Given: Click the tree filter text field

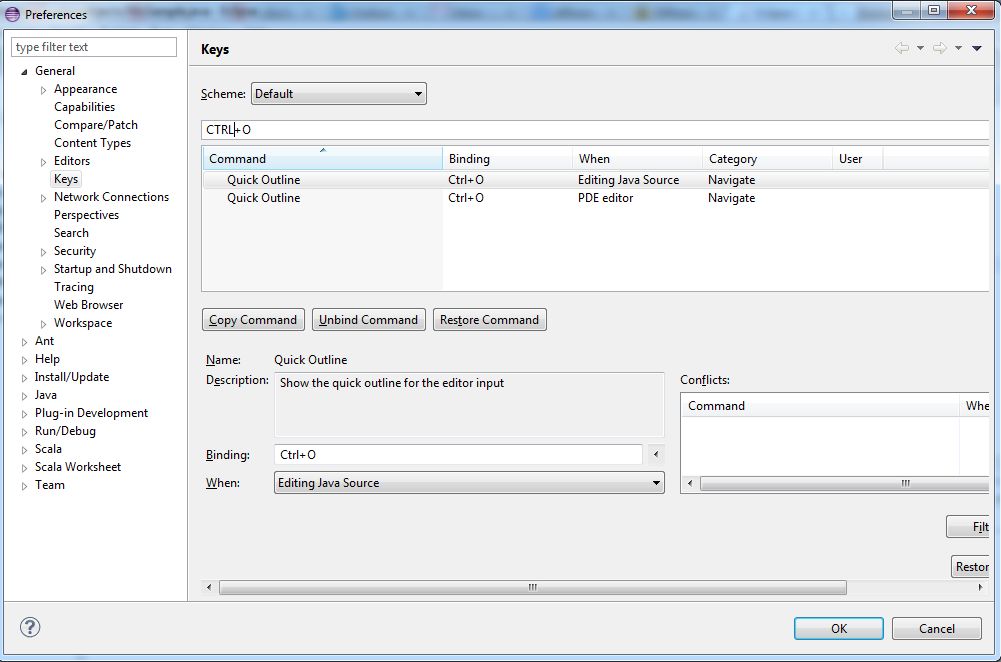Looking at the screenshot, I should coord(94,47).
